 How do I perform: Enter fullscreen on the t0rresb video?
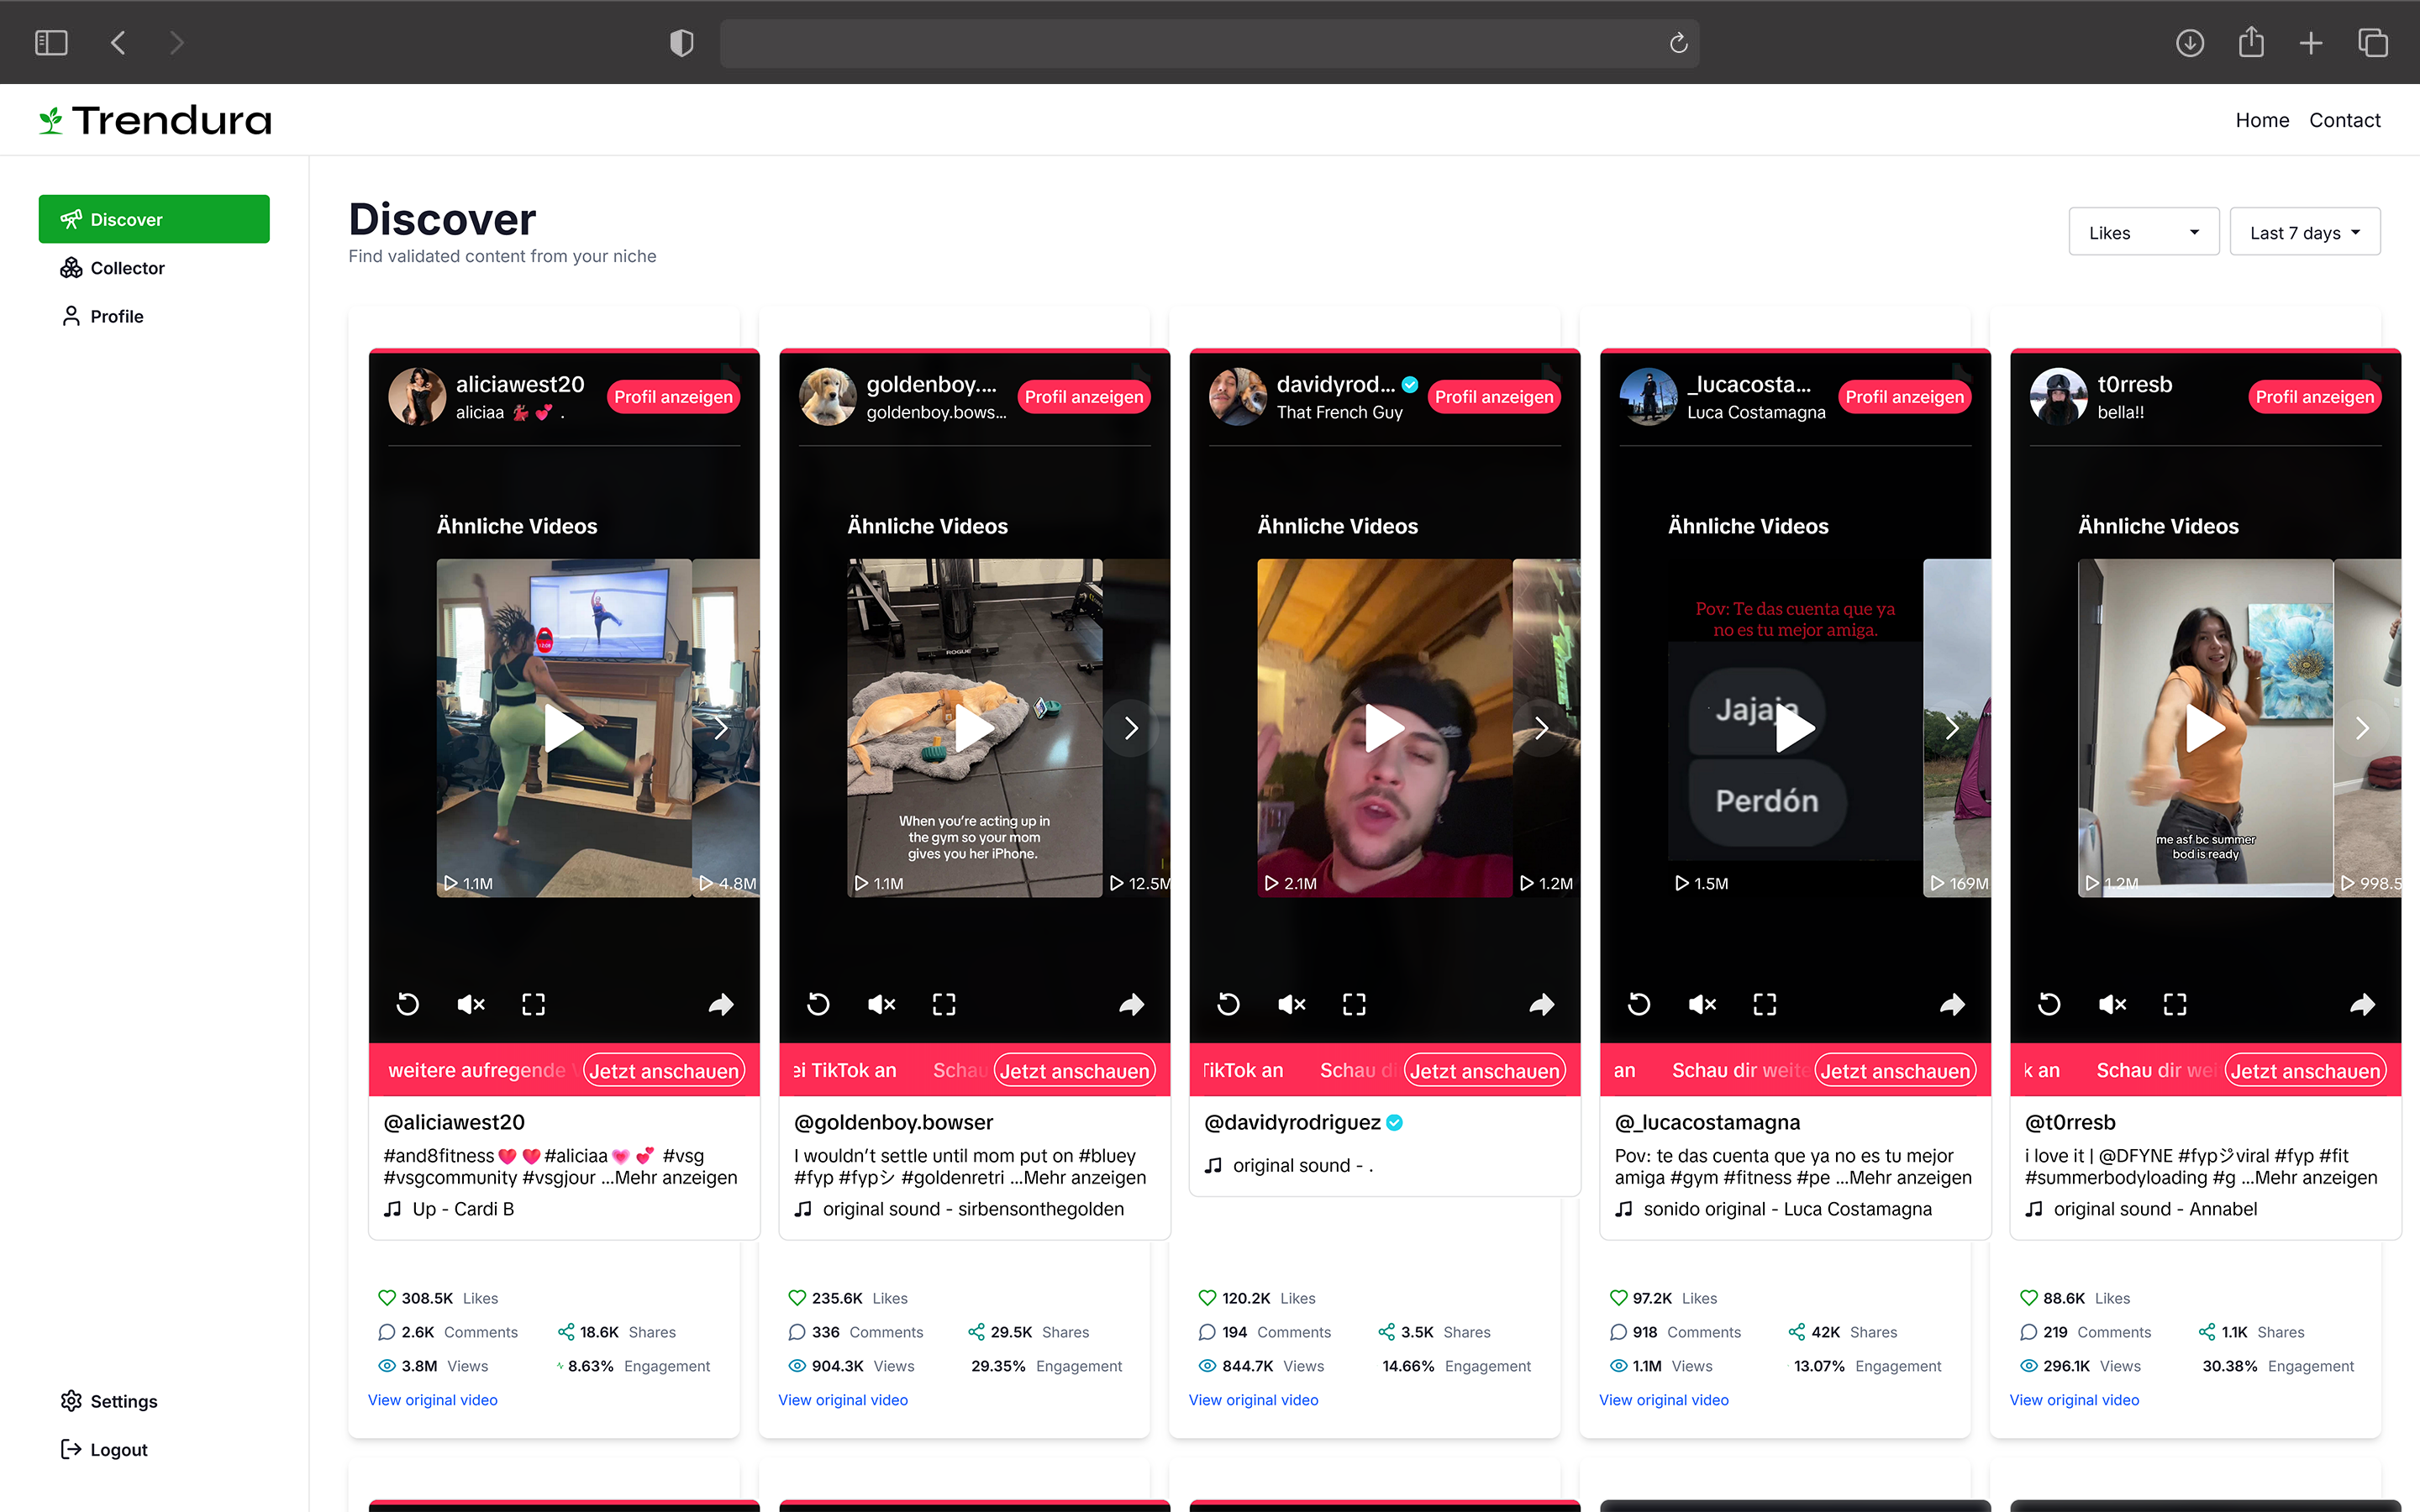2175,1004
